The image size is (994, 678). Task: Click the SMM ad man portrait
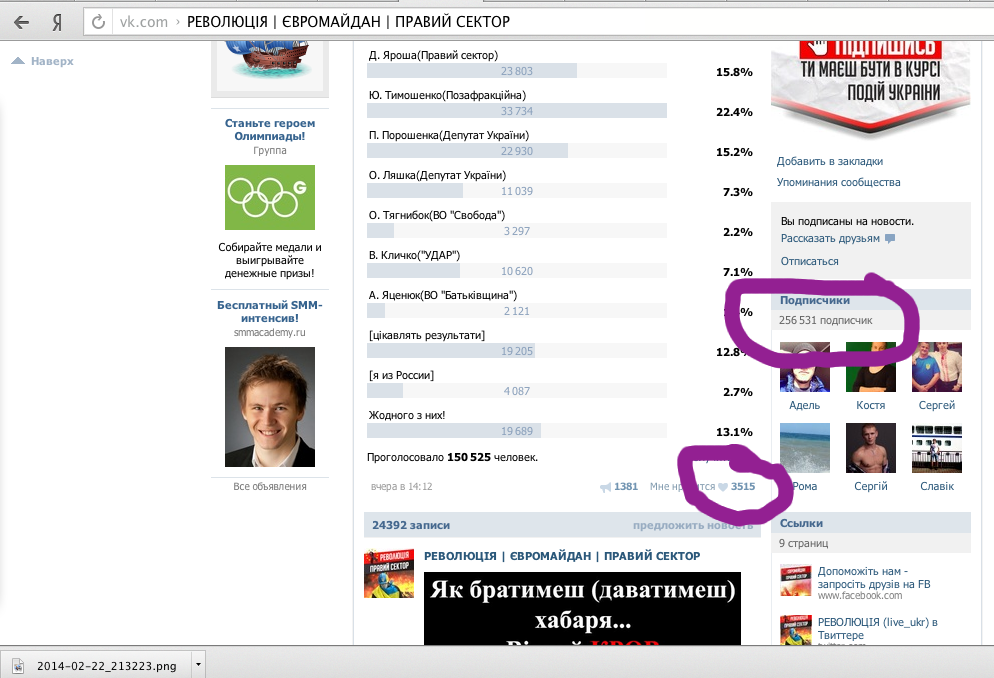pyautogui.click(x=270, y=407)
